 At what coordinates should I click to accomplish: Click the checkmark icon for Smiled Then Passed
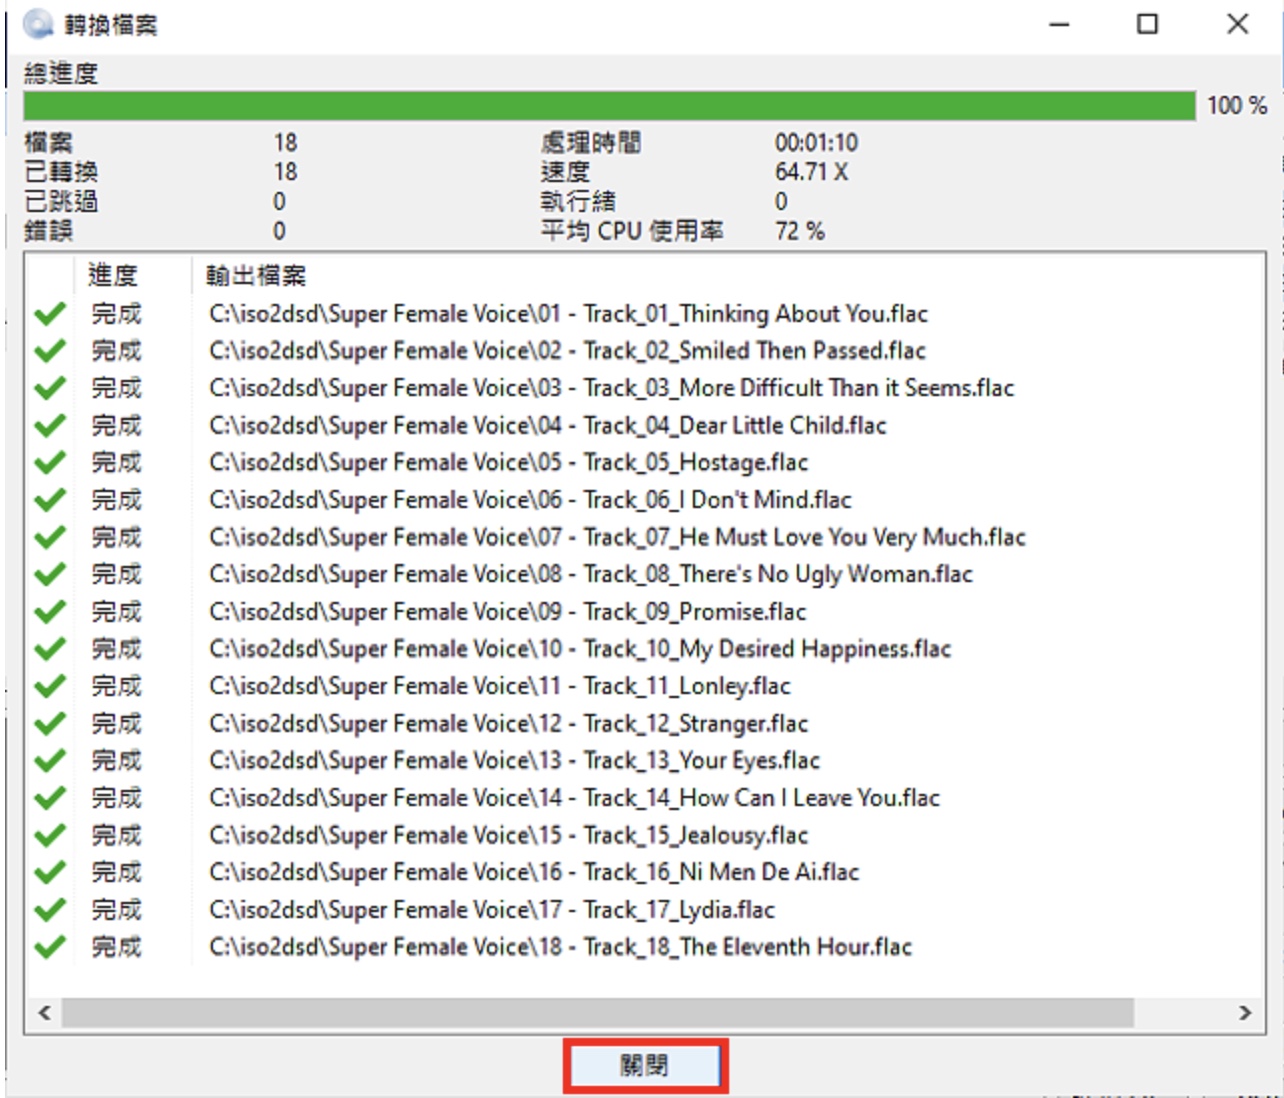[50, 351]
